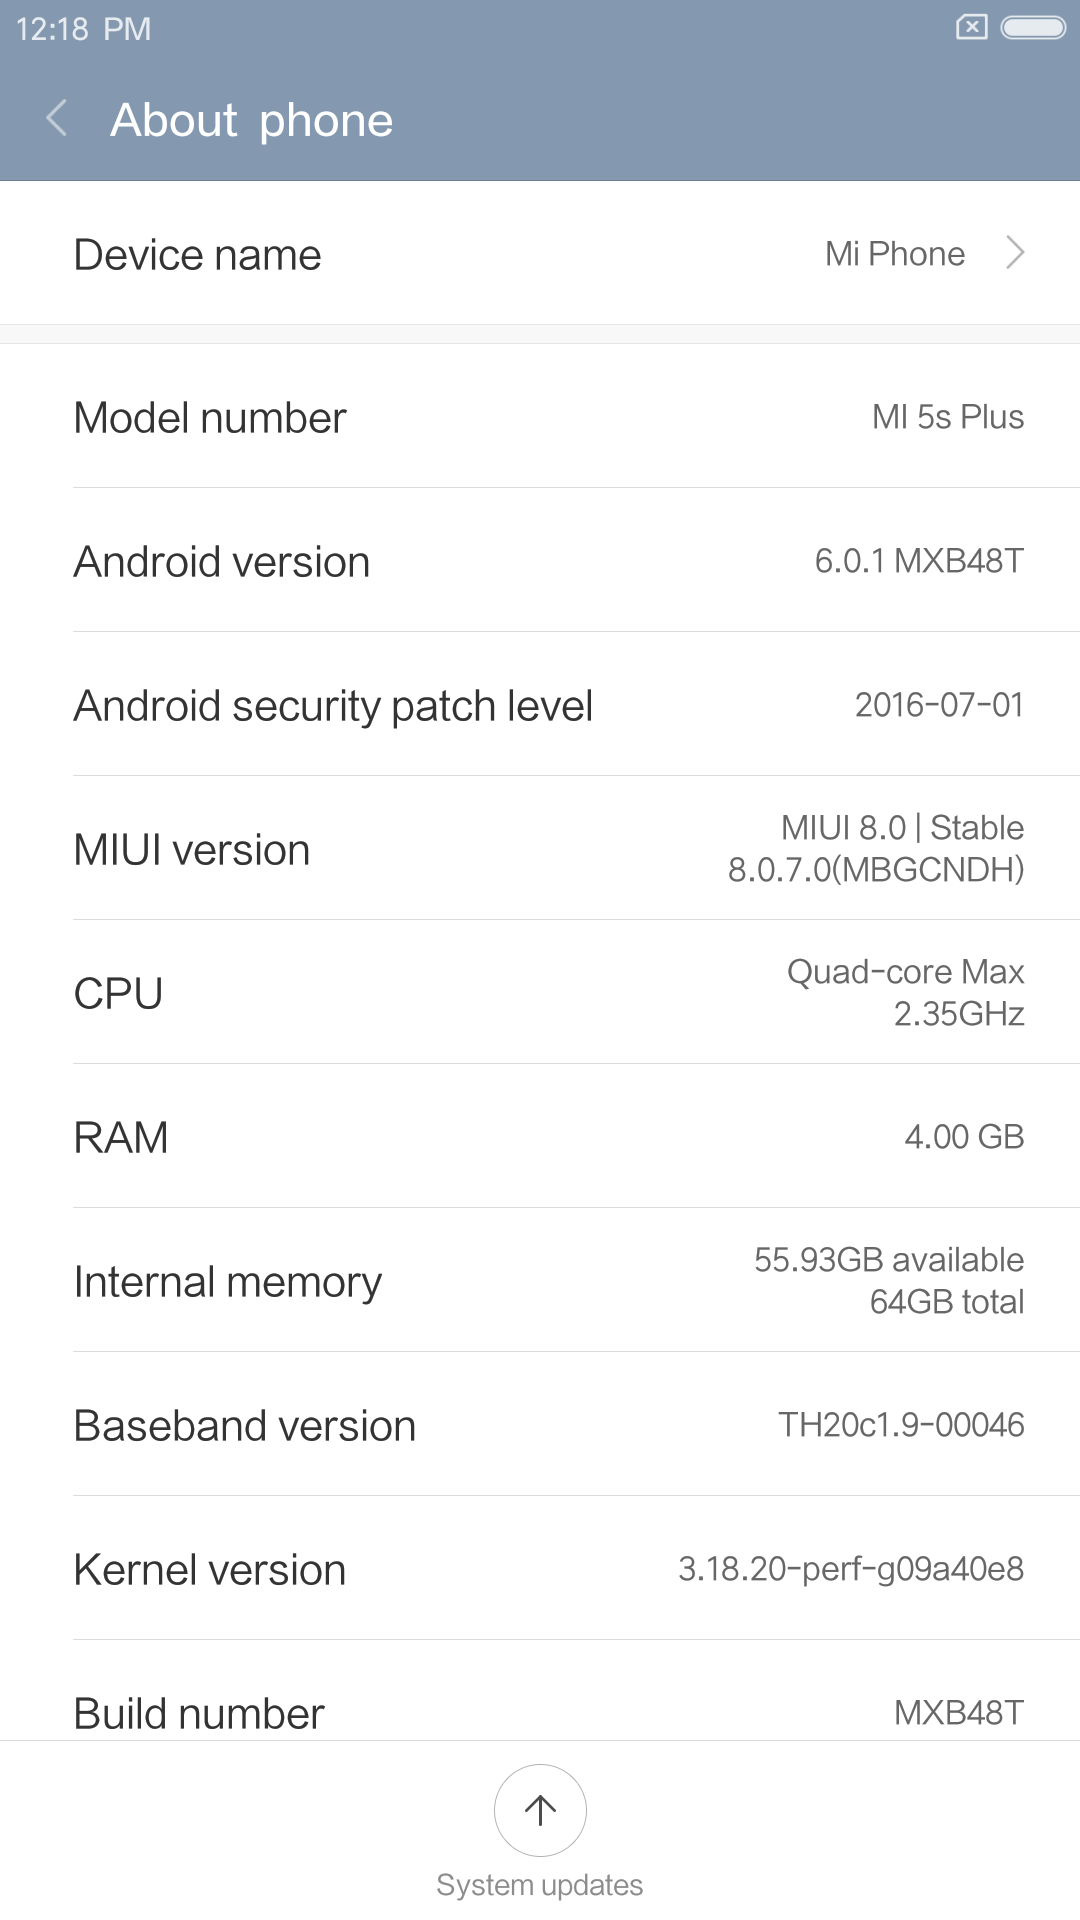1080x1920 pixels.
Task: Tap the battery icon in status bar
Action: (1033, 27)
